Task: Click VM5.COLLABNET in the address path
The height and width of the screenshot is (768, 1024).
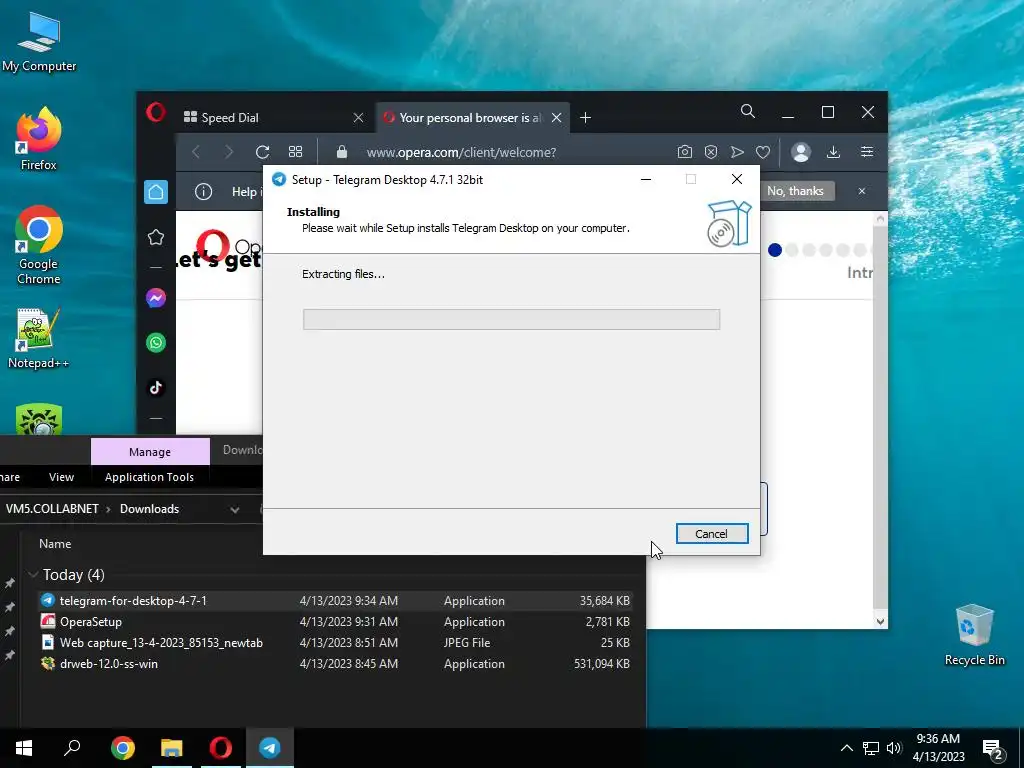Action: (52, 509)
